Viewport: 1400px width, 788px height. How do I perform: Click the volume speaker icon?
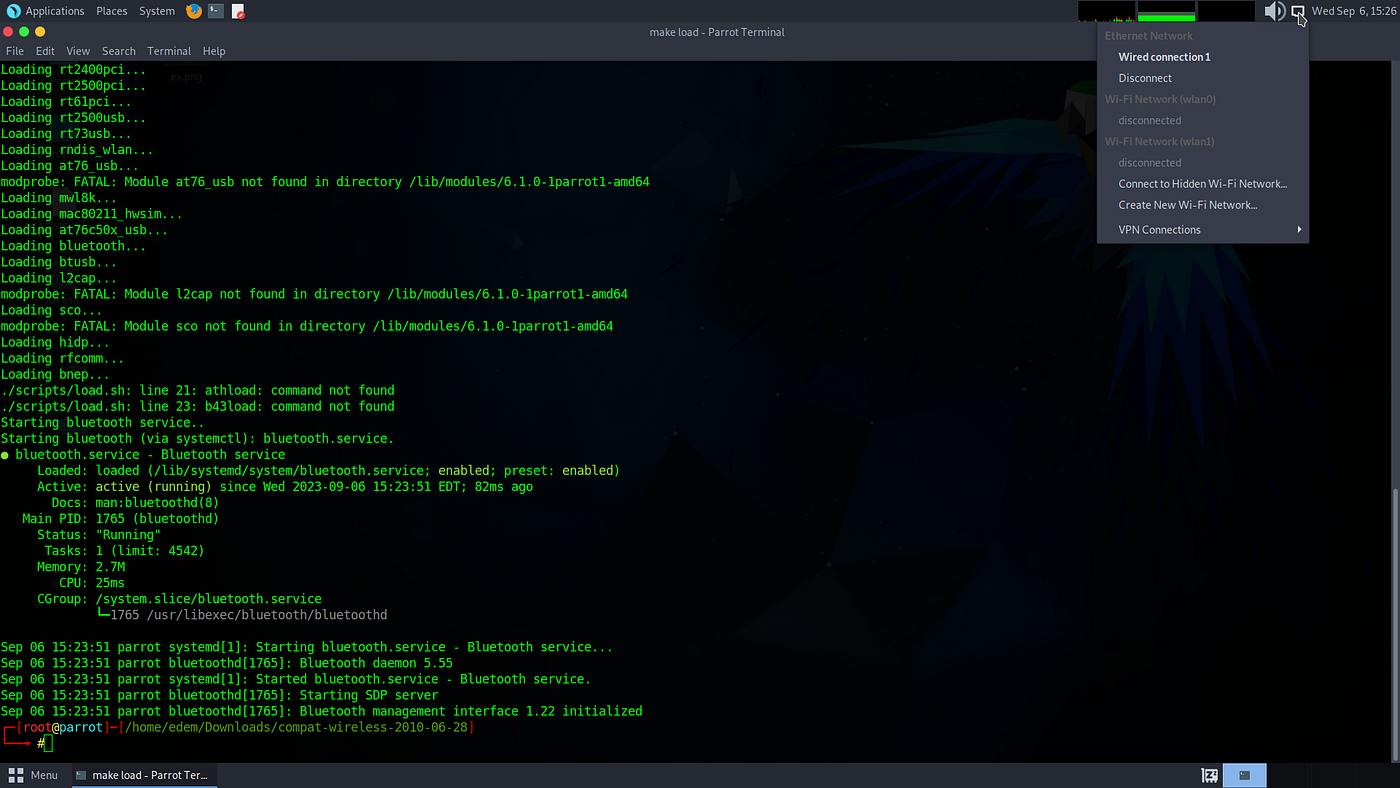point(1274,11)
